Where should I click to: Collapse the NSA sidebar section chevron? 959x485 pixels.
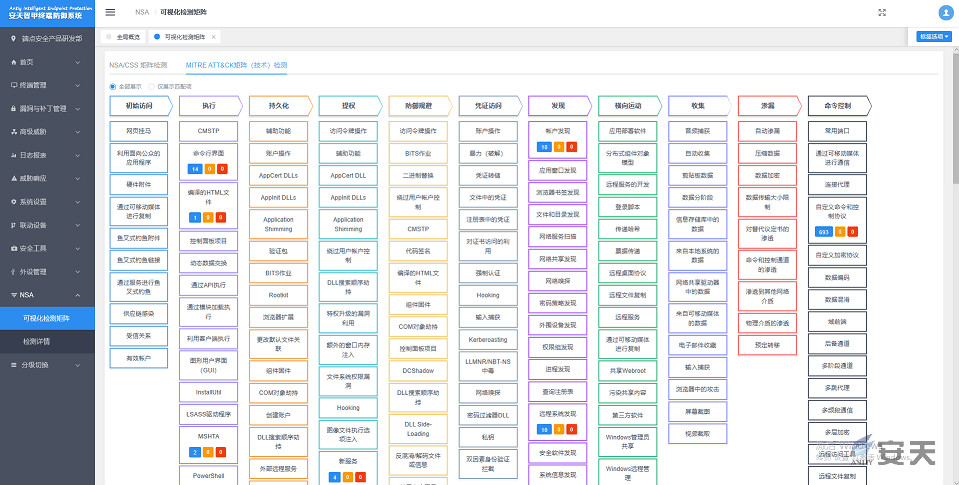[x=78, y=295]
